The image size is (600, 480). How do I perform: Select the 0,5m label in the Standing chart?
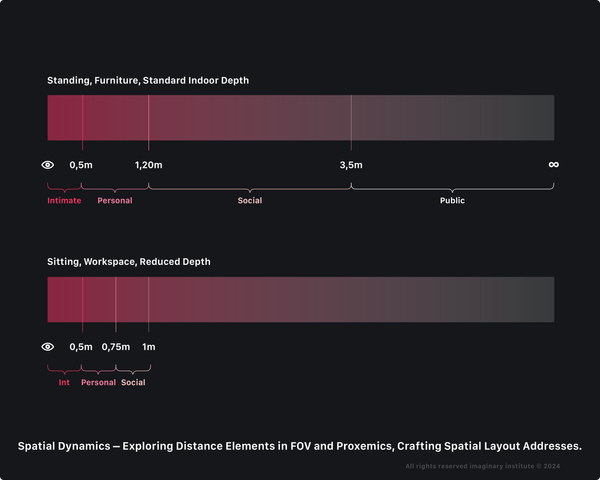[x=81, y=165]
